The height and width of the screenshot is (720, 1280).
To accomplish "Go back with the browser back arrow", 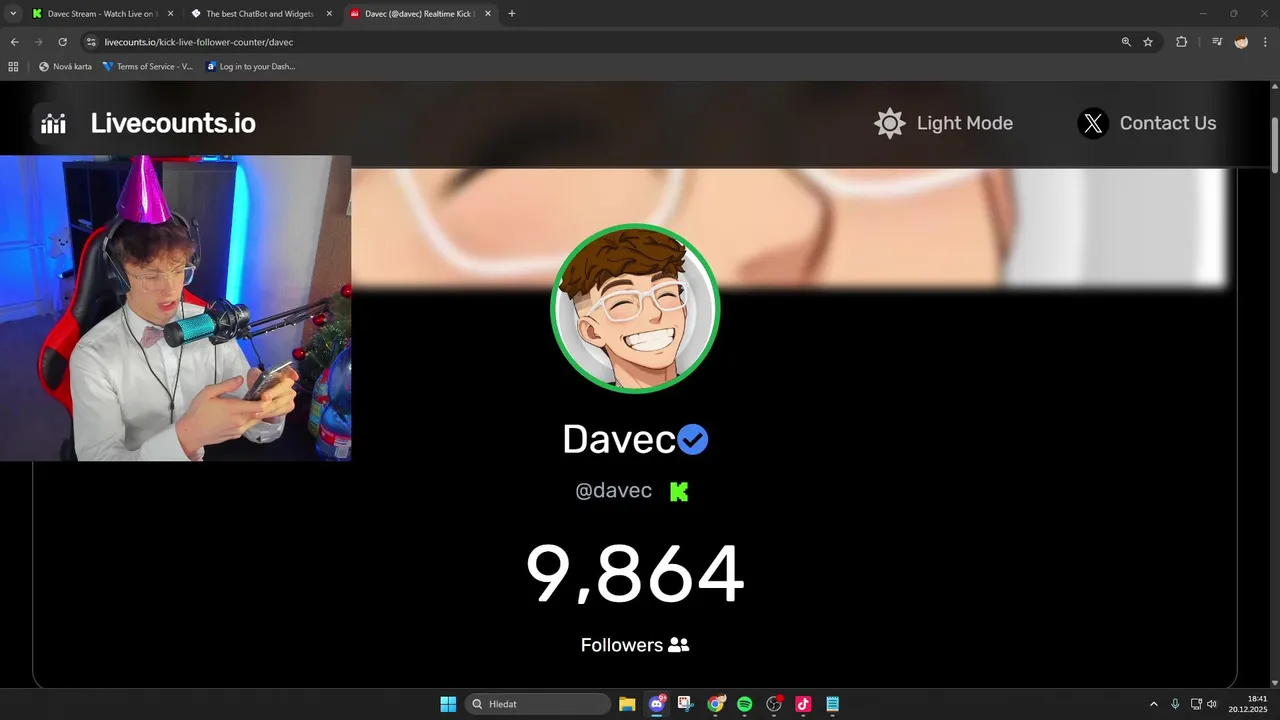I will [14, 42].
